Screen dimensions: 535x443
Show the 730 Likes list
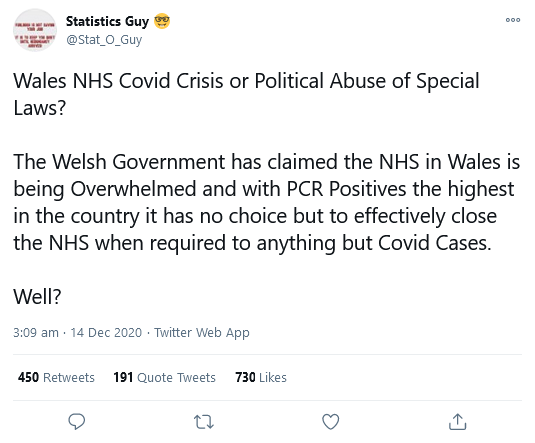click(261, 377)
